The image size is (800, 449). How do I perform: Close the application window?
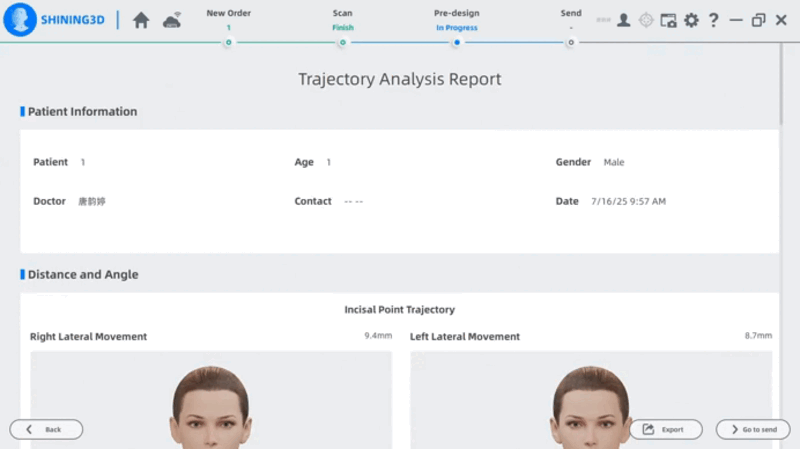tap(781, 20)
